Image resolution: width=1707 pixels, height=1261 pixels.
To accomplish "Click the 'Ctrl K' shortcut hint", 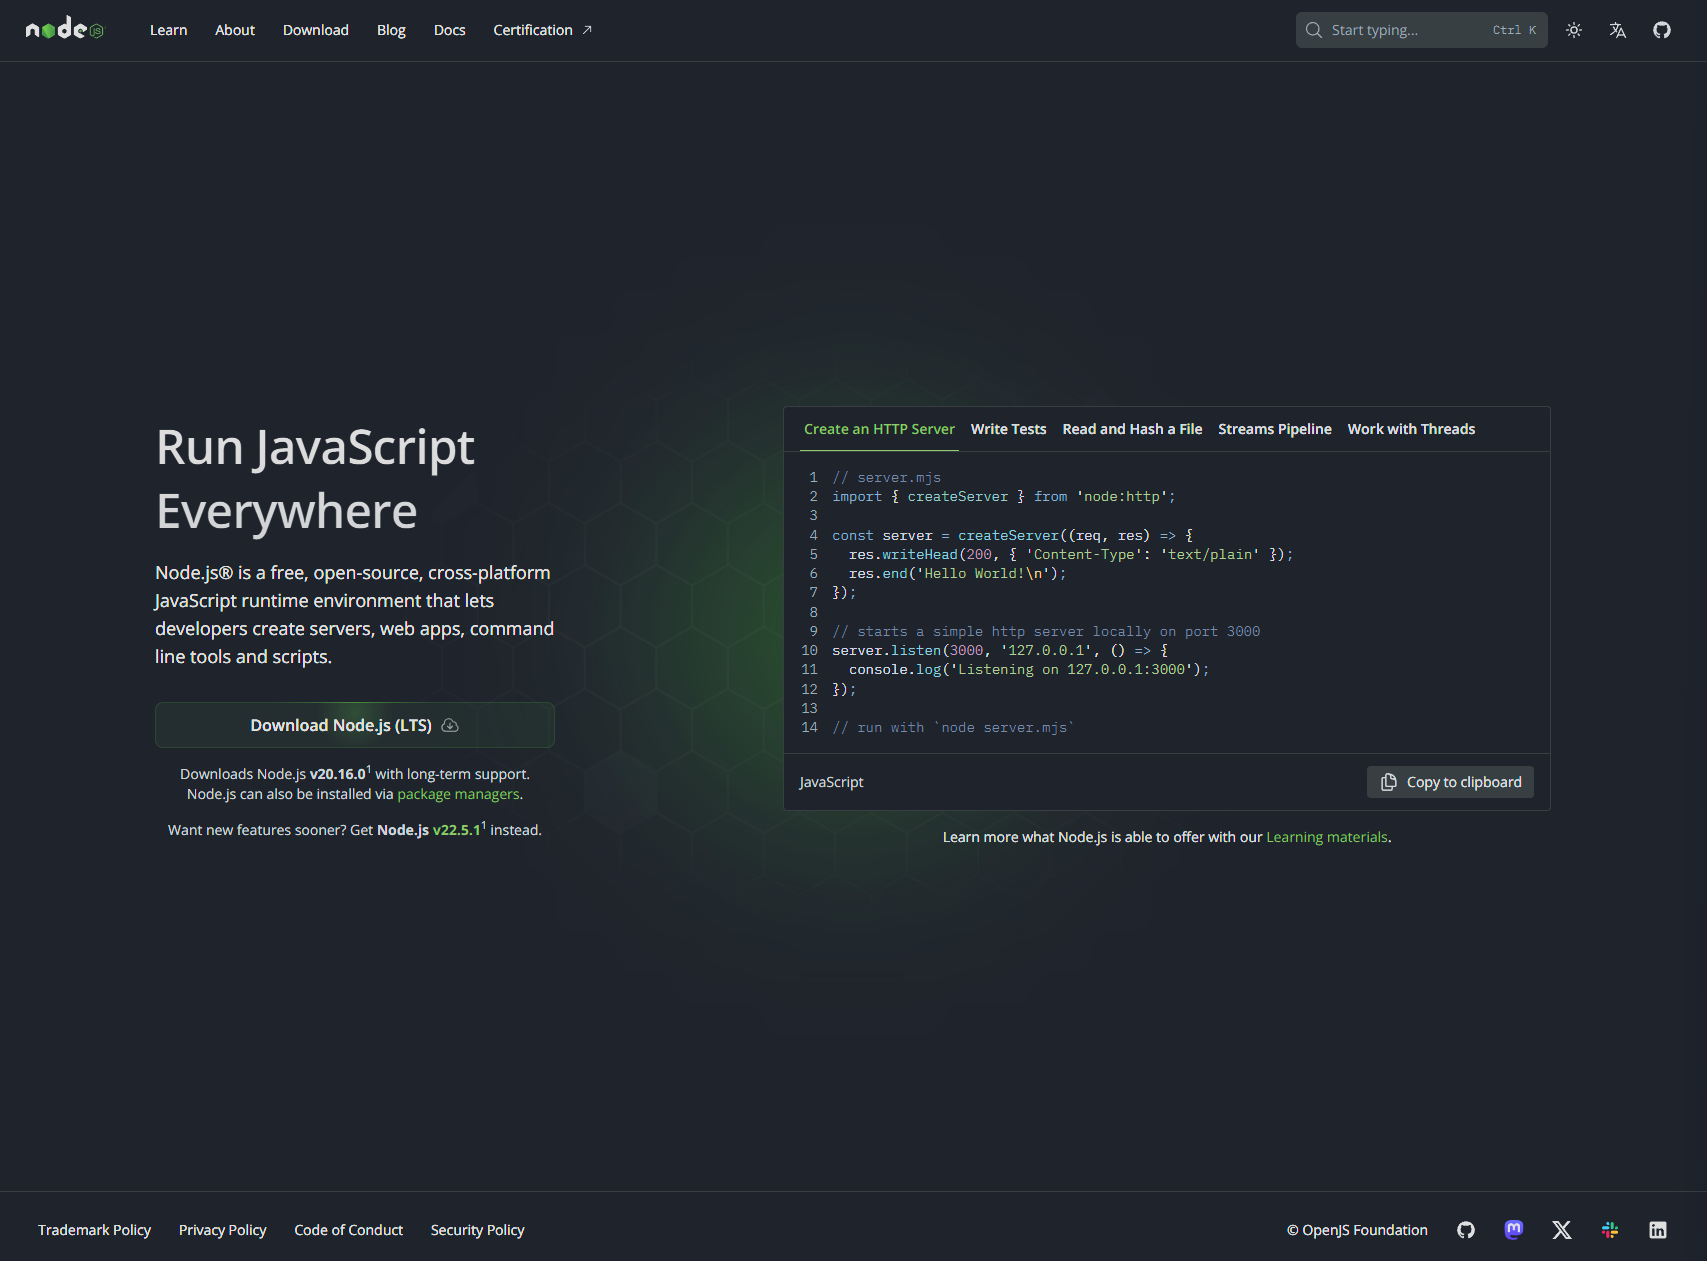I will [1514, 30].
